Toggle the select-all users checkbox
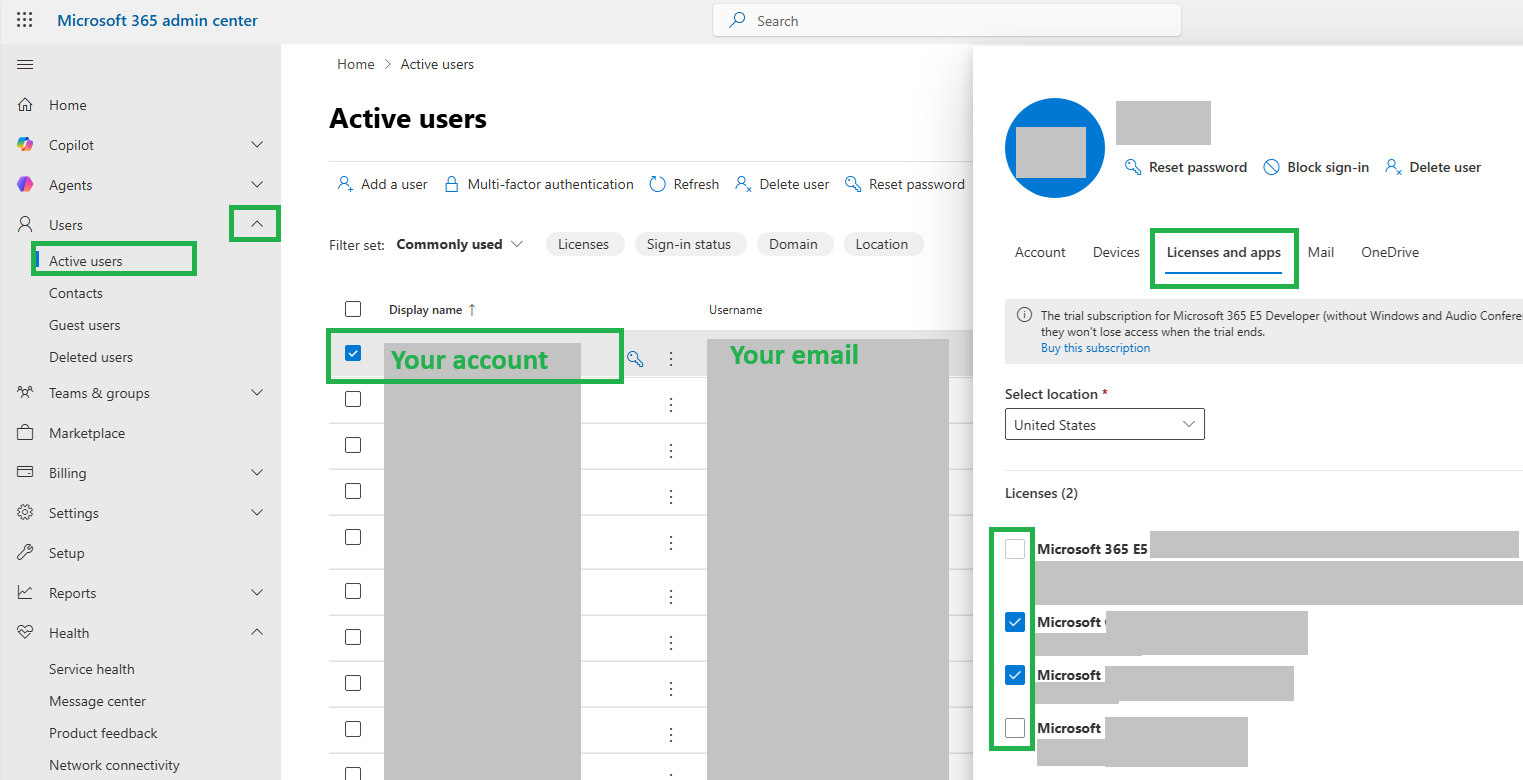This screenshot has height=780, width=1523. [x=353, y=309]
